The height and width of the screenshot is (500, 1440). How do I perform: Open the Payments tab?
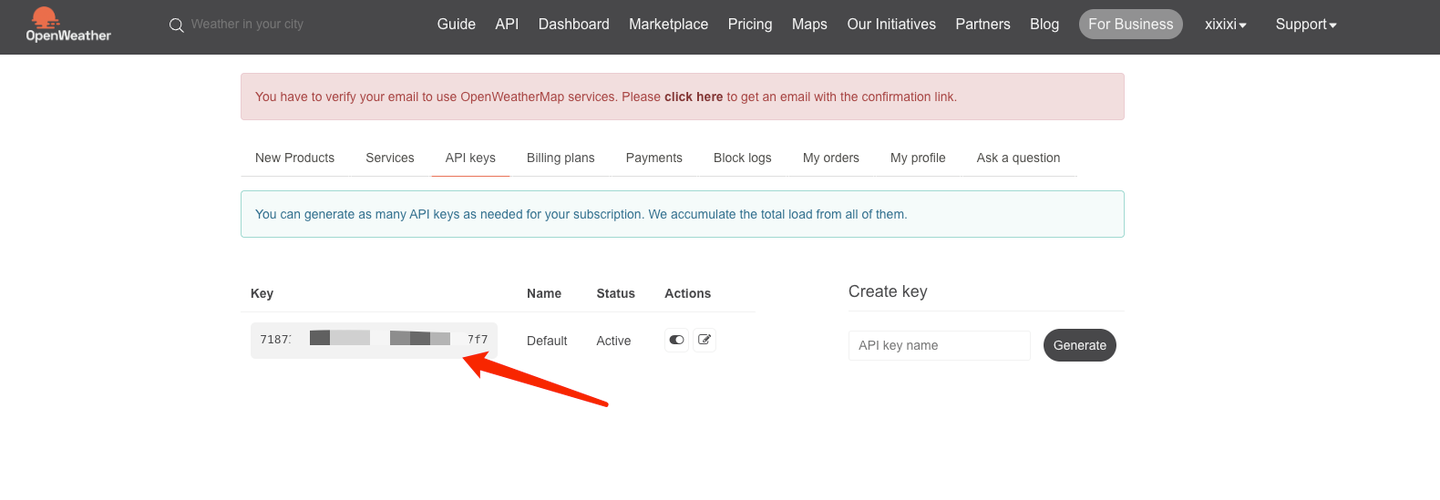point(654,158)
